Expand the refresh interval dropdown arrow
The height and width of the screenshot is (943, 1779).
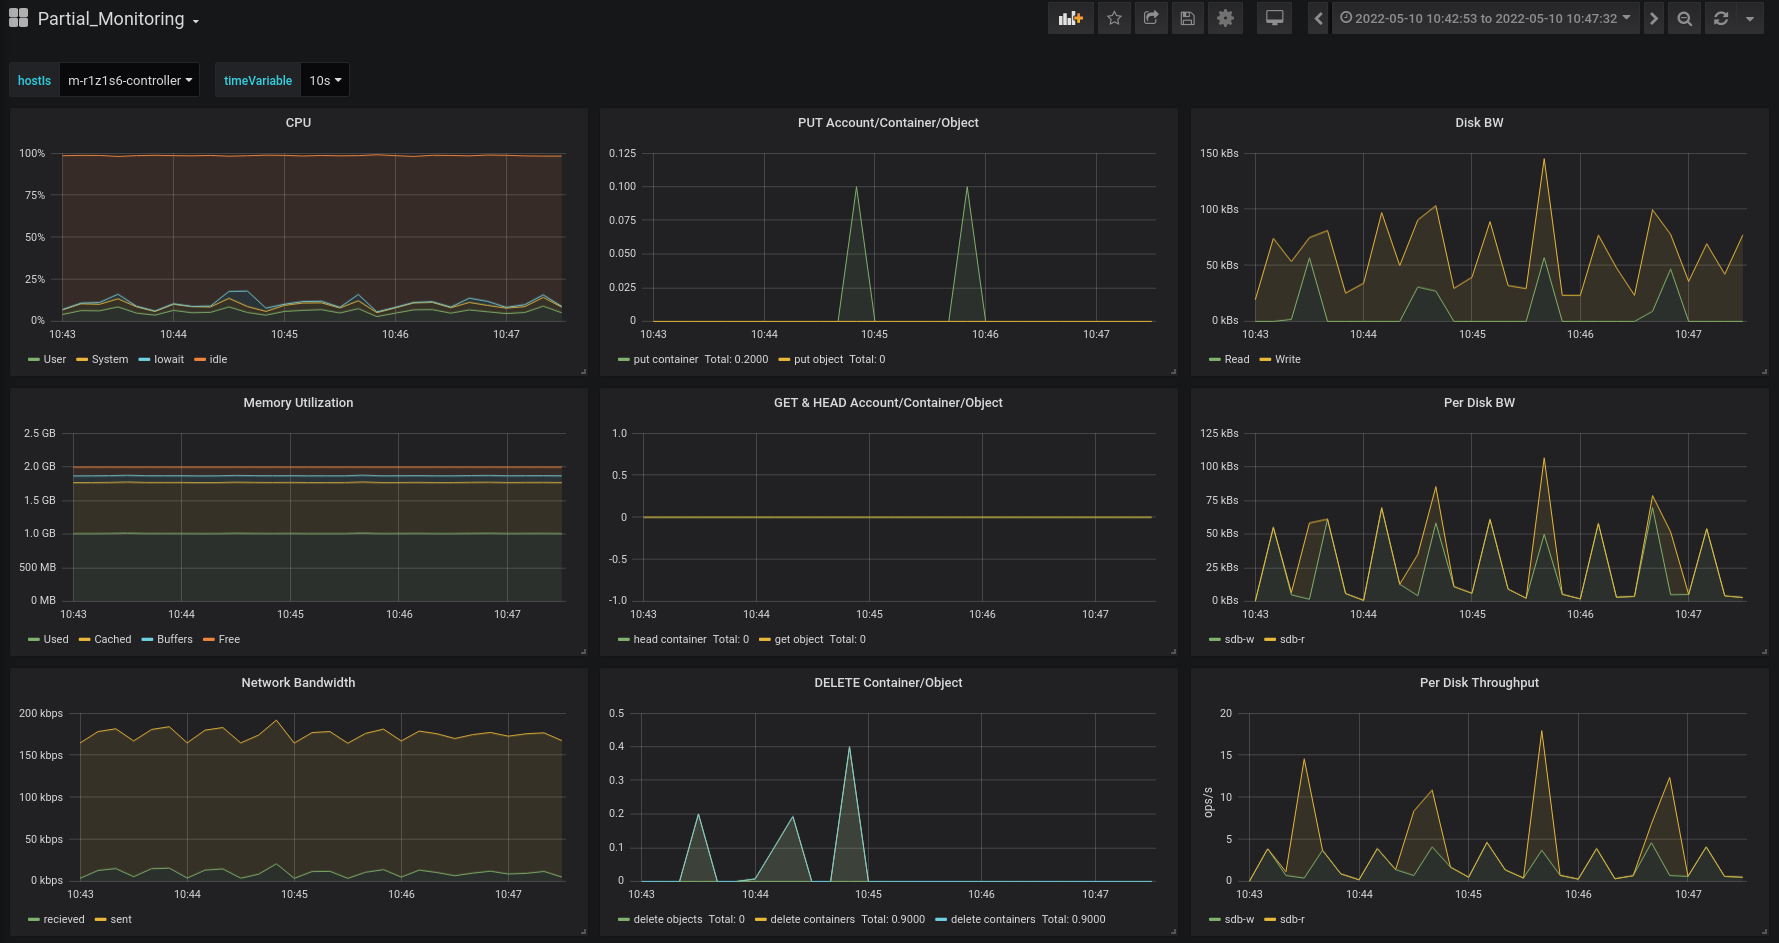[1750, 18]
